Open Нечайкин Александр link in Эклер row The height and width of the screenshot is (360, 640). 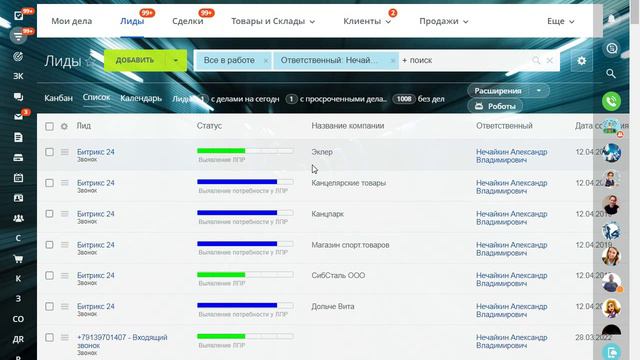point(511,156)
